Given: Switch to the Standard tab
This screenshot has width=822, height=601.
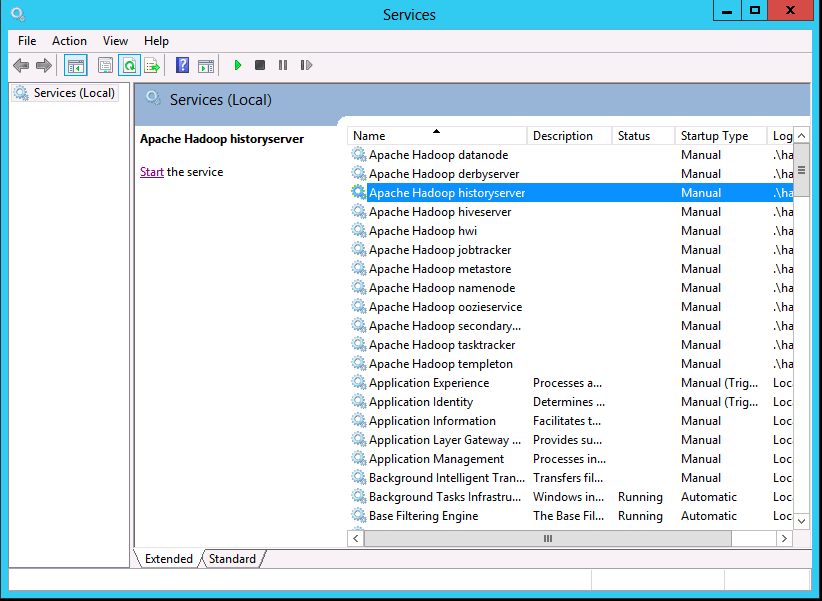Looking at the screenshot, I should point(232,559).
